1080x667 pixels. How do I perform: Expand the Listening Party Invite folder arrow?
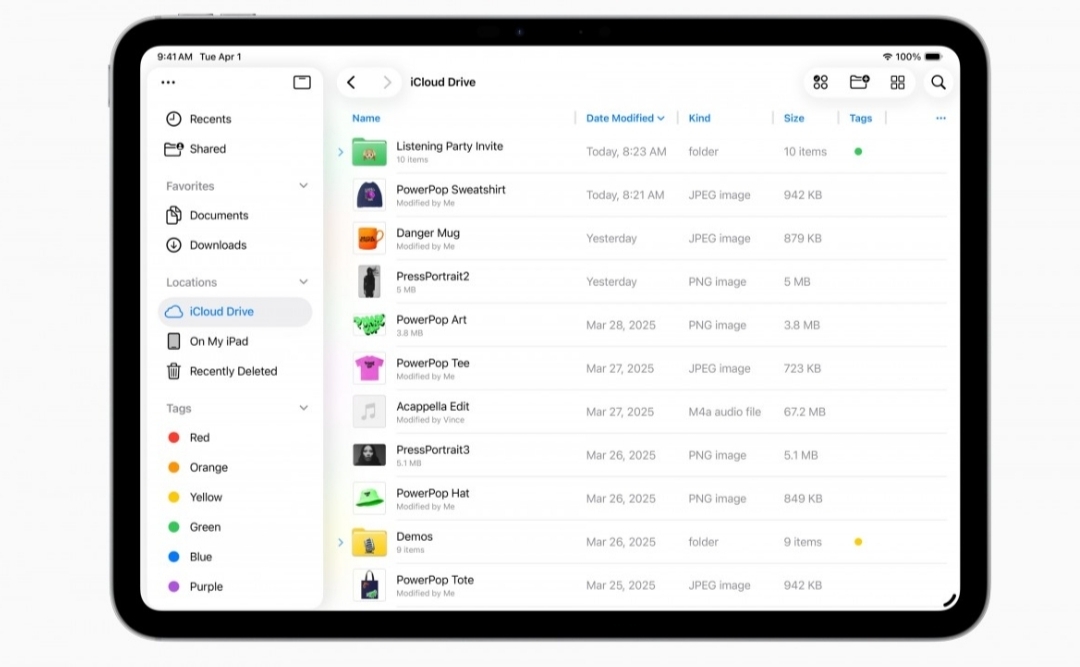click(x=340, y=152)
